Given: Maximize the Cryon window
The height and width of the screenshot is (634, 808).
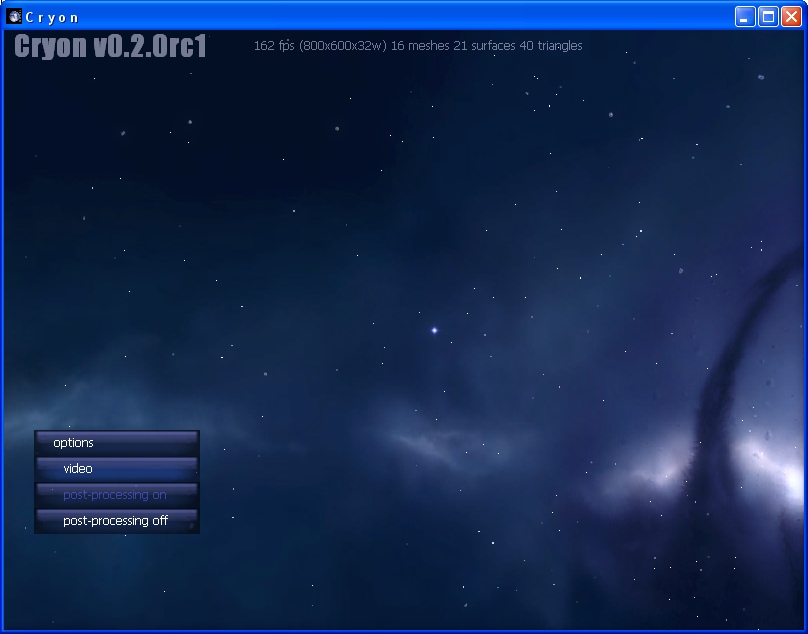Looking at the screenshot, I should click(x=768, y=16).
